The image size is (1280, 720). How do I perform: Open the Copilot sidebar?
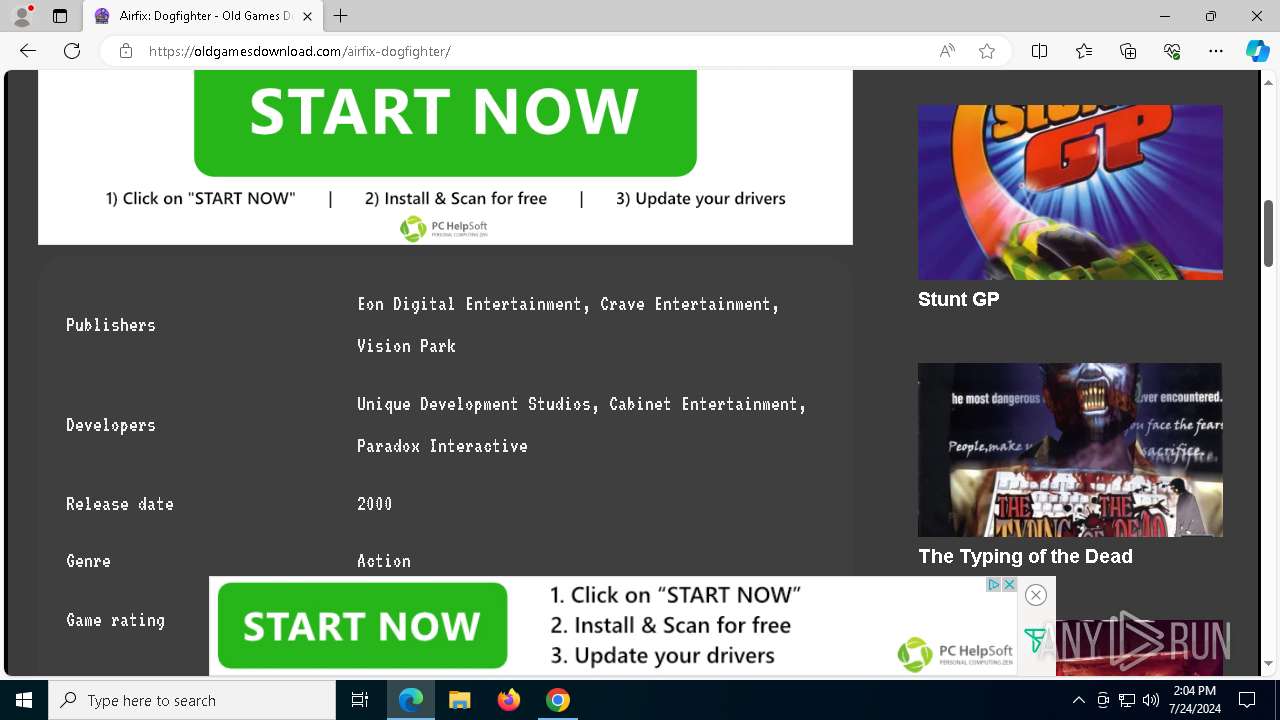(x=1257, y=51)
